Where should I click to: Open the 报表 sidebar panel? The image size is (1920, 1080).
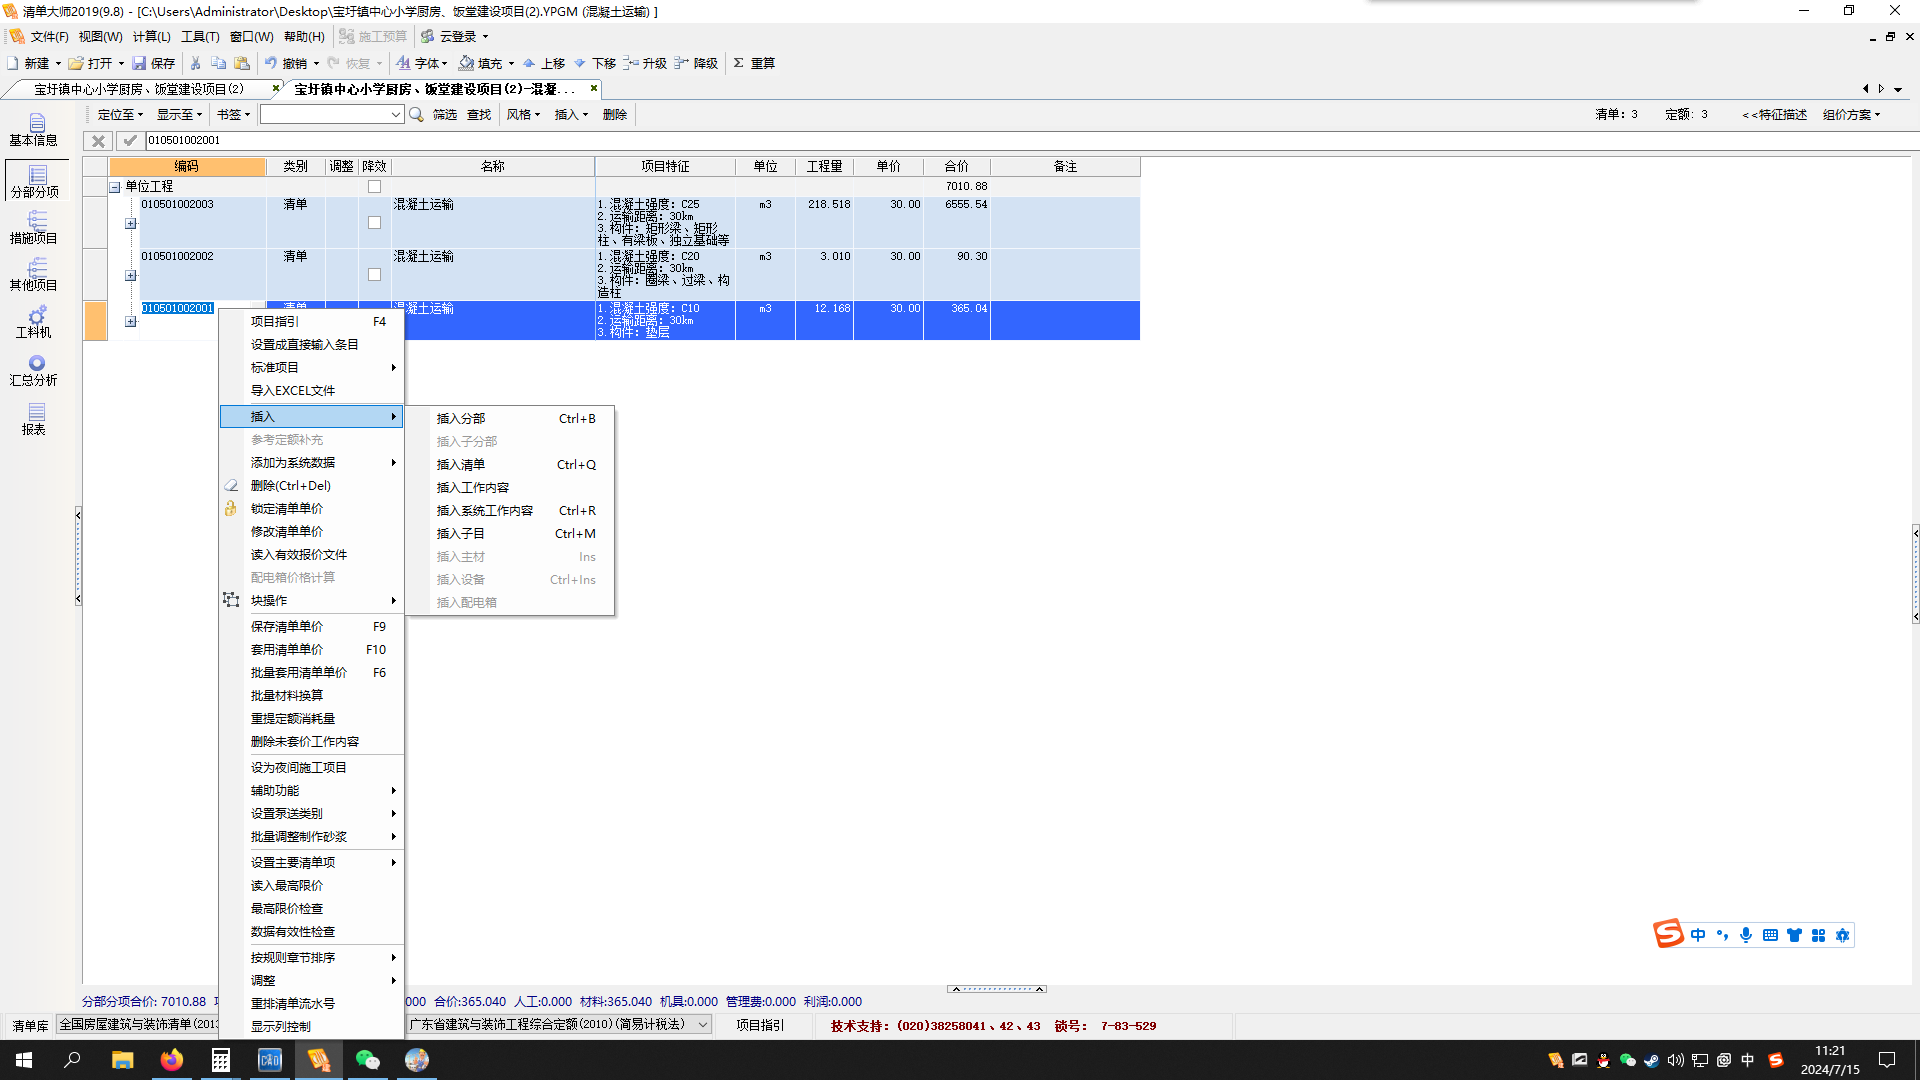(x=33, y=419)
